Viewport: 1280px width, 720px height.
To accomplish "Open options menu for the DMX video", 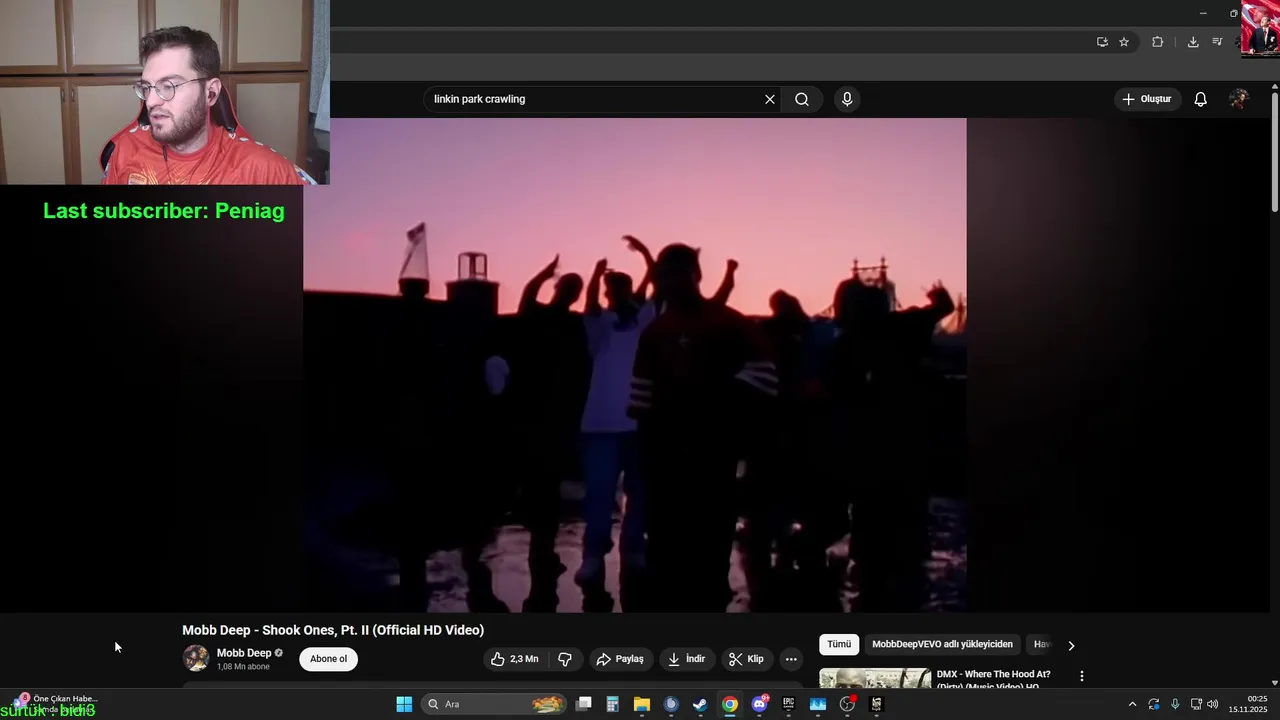I will [1081, 677].
